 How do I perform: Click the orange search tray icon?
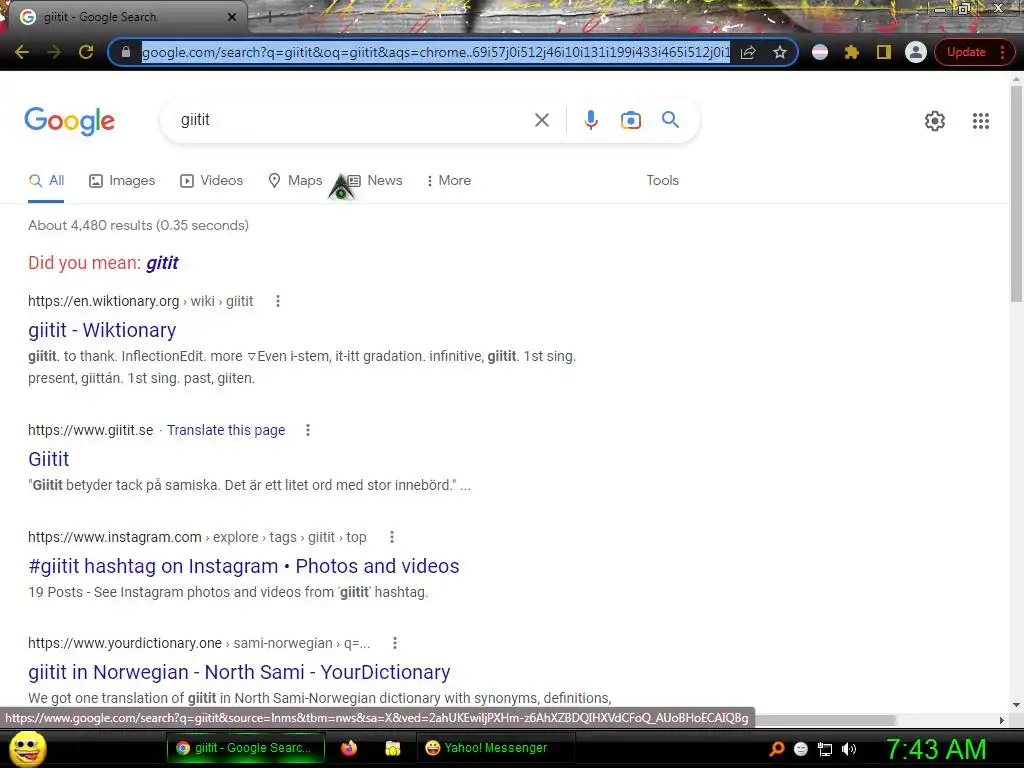(x=776, y=749)
